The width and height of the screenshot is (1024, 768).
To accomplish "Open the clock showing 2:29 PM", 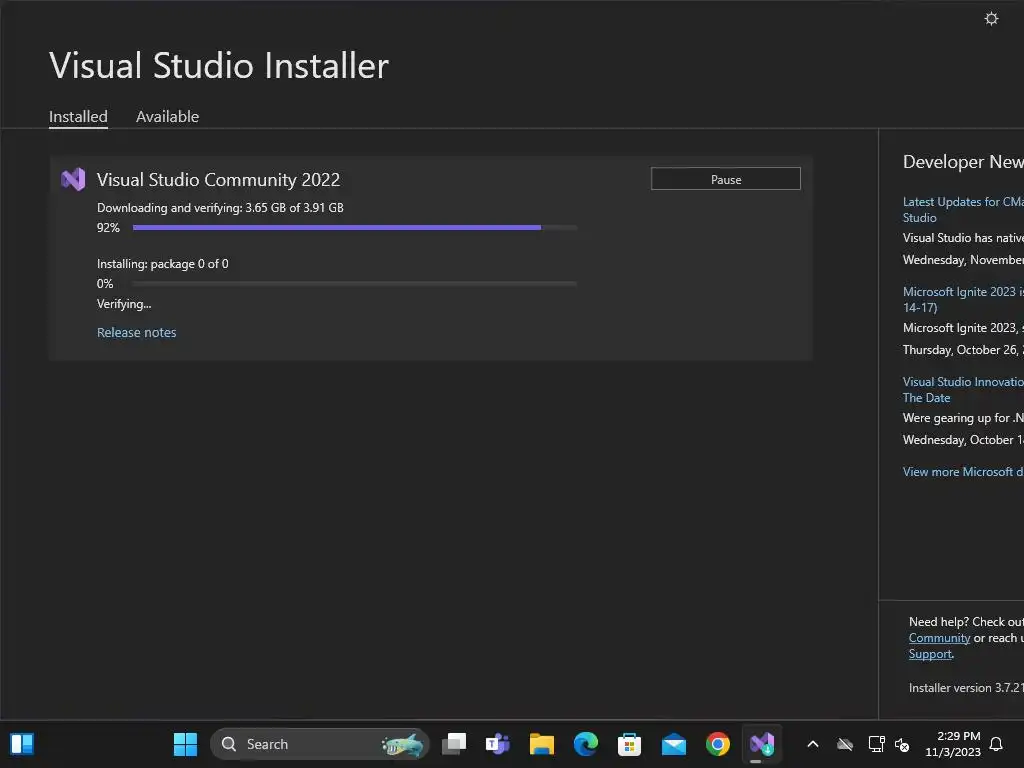I will pos(953,744).
